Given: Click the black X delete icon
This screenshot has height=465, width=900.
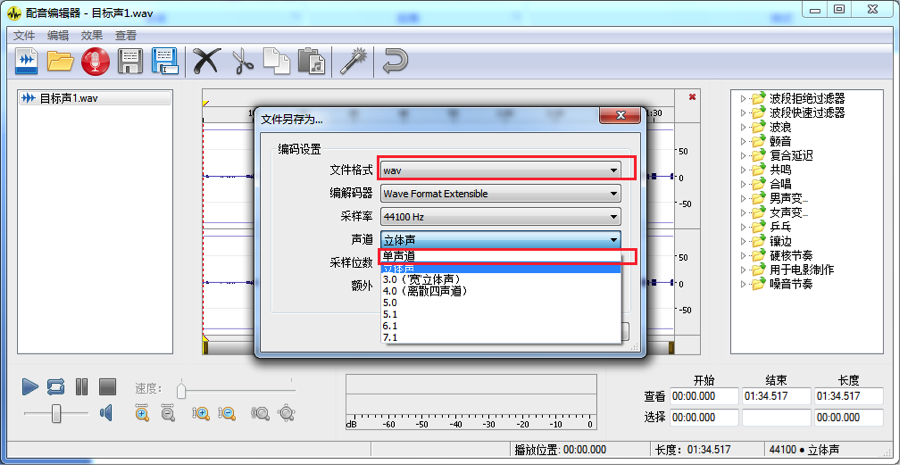Looking at the screenshot, I should (x=206, y=60).
